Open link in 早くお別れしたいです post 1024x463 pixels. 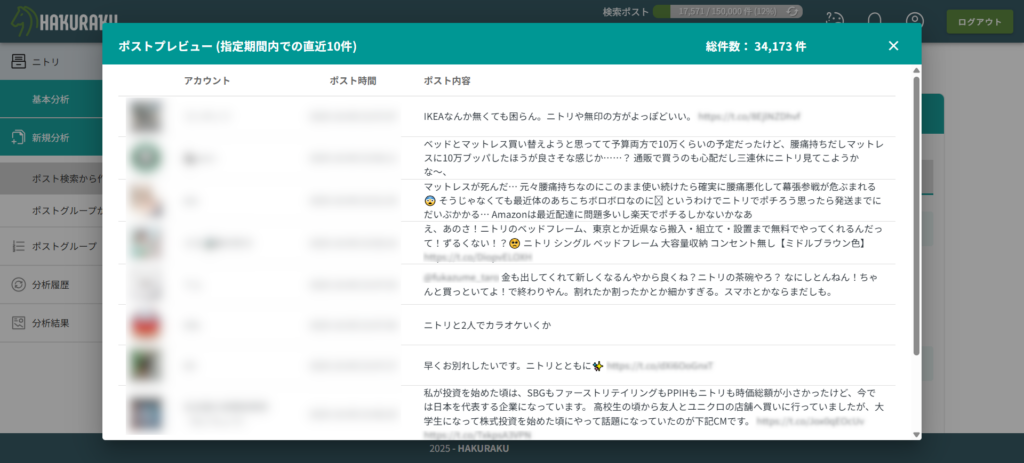tap(646, 366)
